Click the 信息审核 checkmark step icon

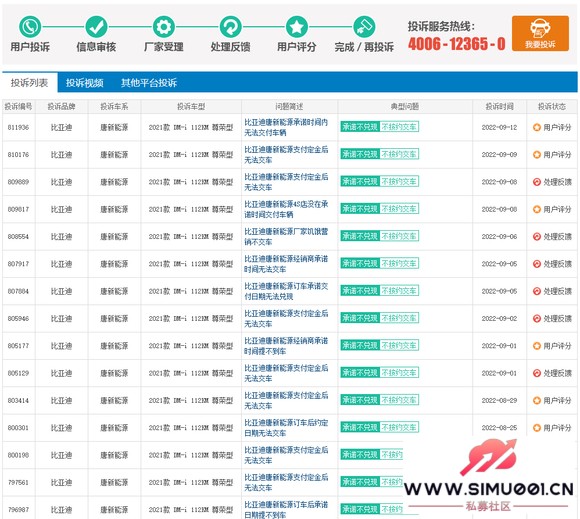click(96, 27)
